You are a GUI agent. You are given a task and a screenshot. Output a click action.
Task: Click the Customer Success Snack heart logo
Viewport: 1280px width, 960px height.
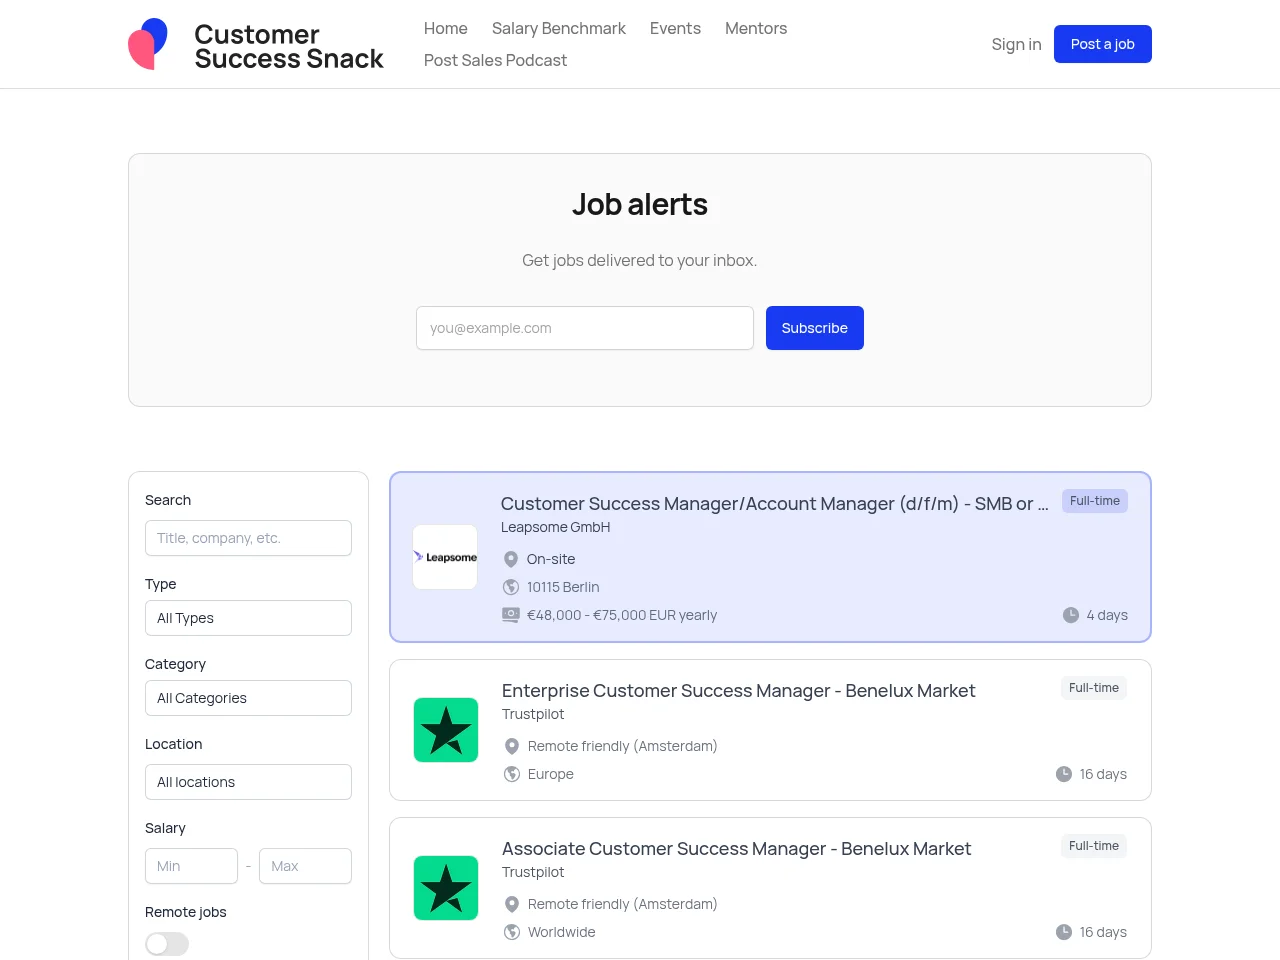coord(148,44)
